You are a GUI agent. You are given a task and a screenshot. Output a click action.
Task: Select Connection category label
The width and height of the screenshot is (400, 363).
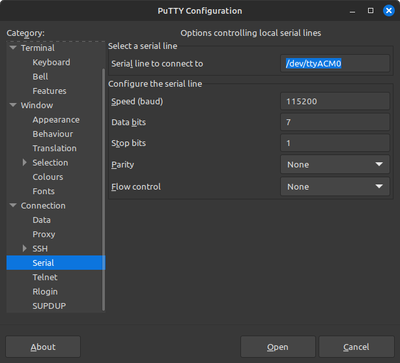pos(43,206)
